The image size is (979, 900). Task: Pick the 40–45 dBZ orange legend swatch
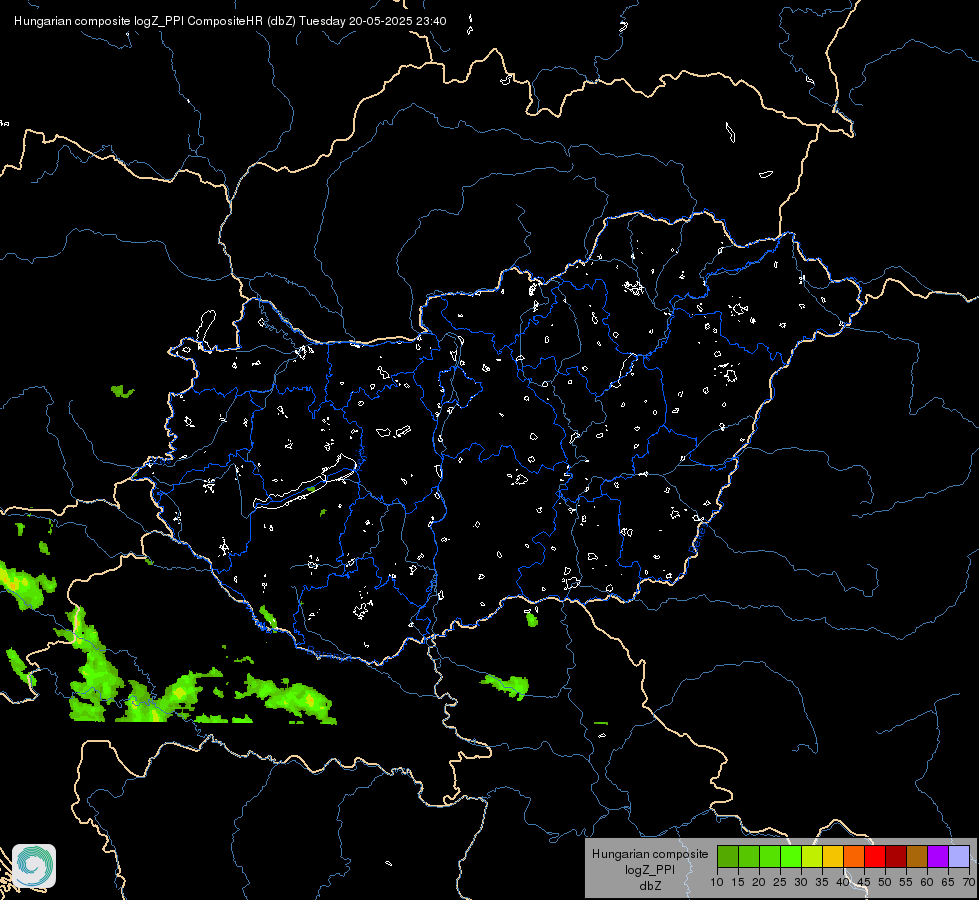point(854,856)
